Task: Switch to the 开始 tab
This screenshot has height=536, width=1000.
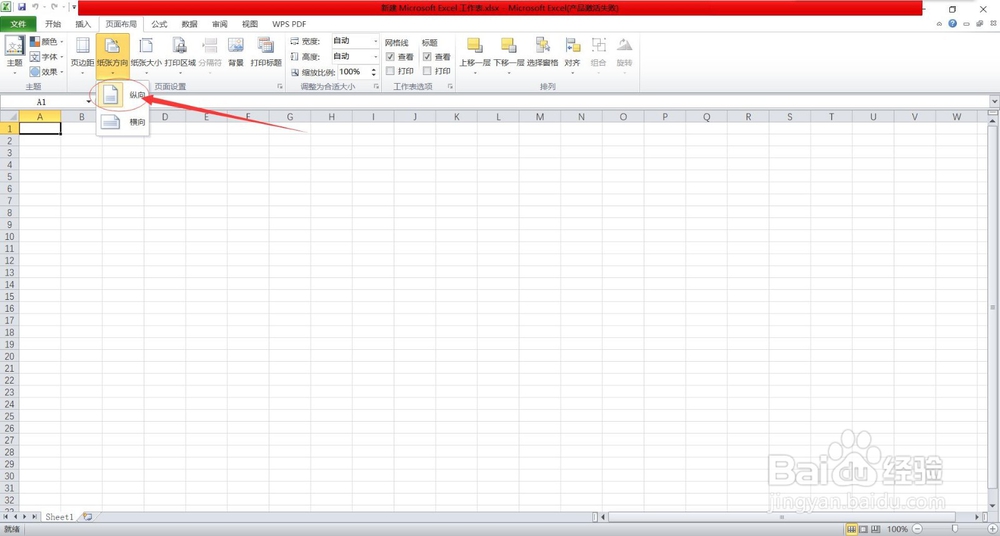Action: [x=53, y=24]
